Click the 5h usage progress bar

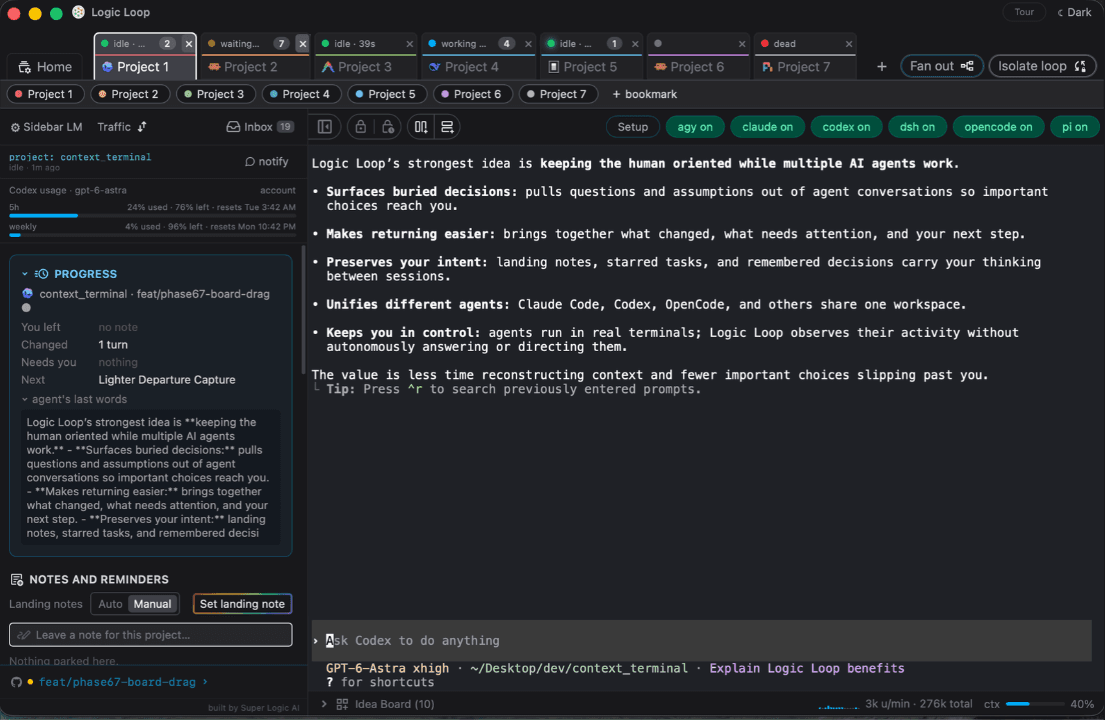(152, 216)
